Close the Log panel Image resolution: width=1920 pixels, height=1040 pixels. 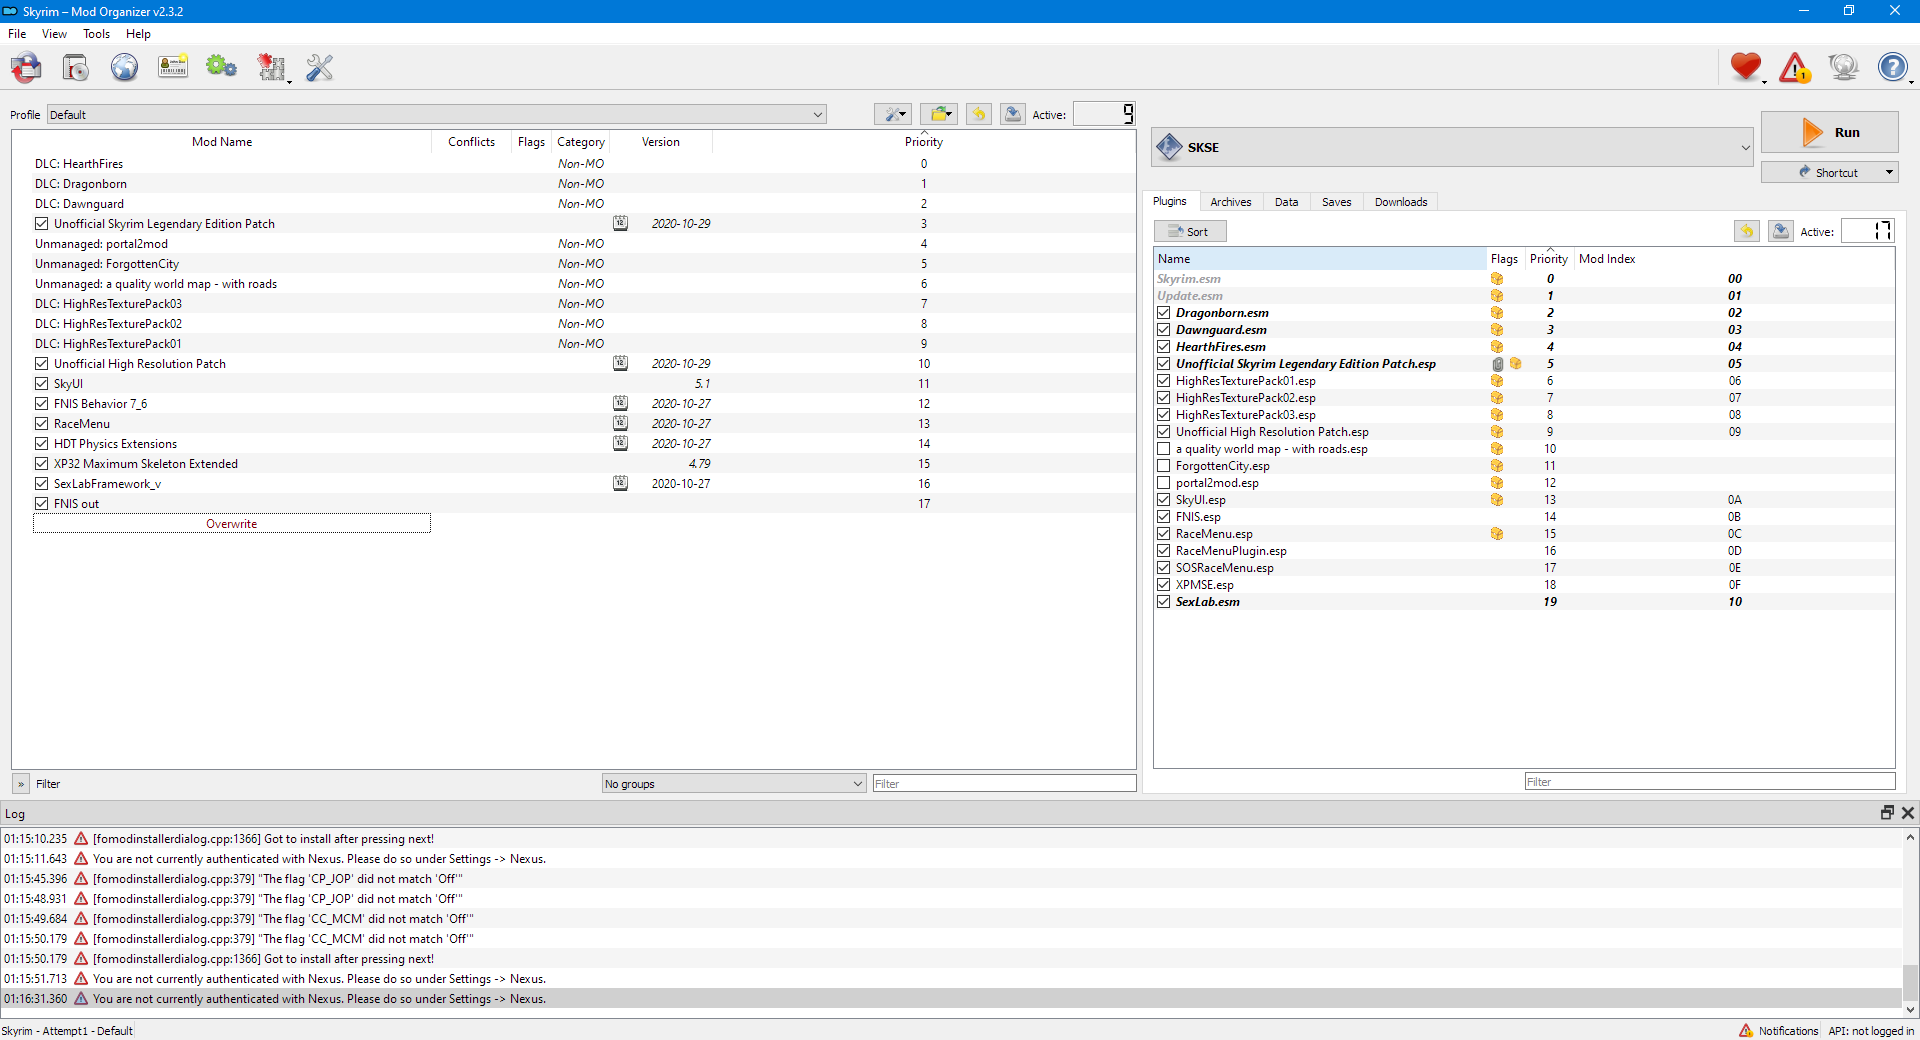tap(1908, 813)
